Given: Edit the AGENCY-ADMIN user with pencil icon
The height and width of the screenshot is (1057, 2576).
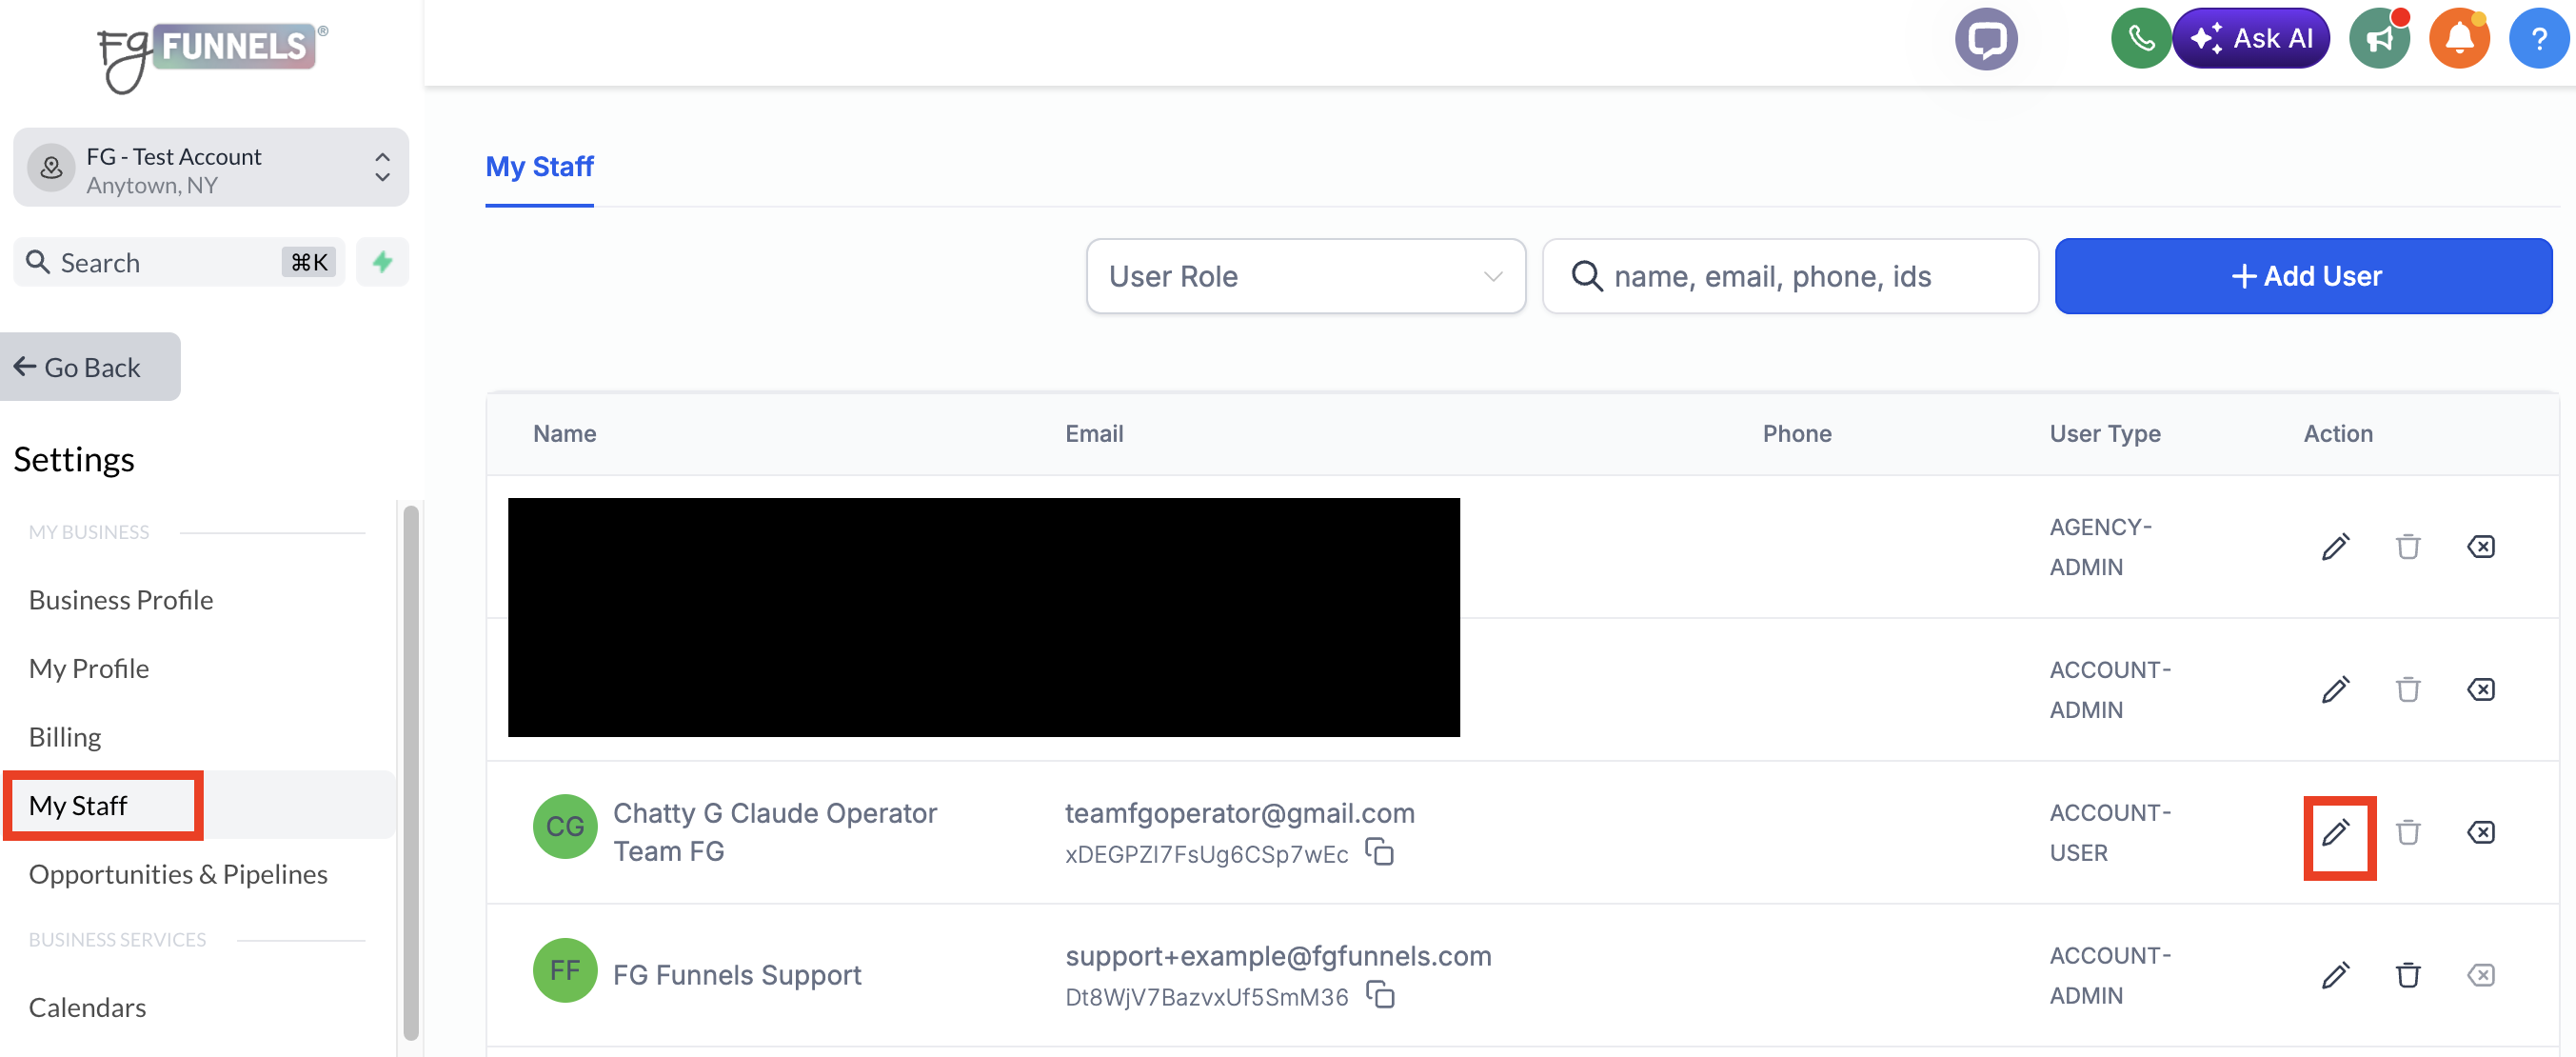Looking at the screenshot, I should (2335, 547).
